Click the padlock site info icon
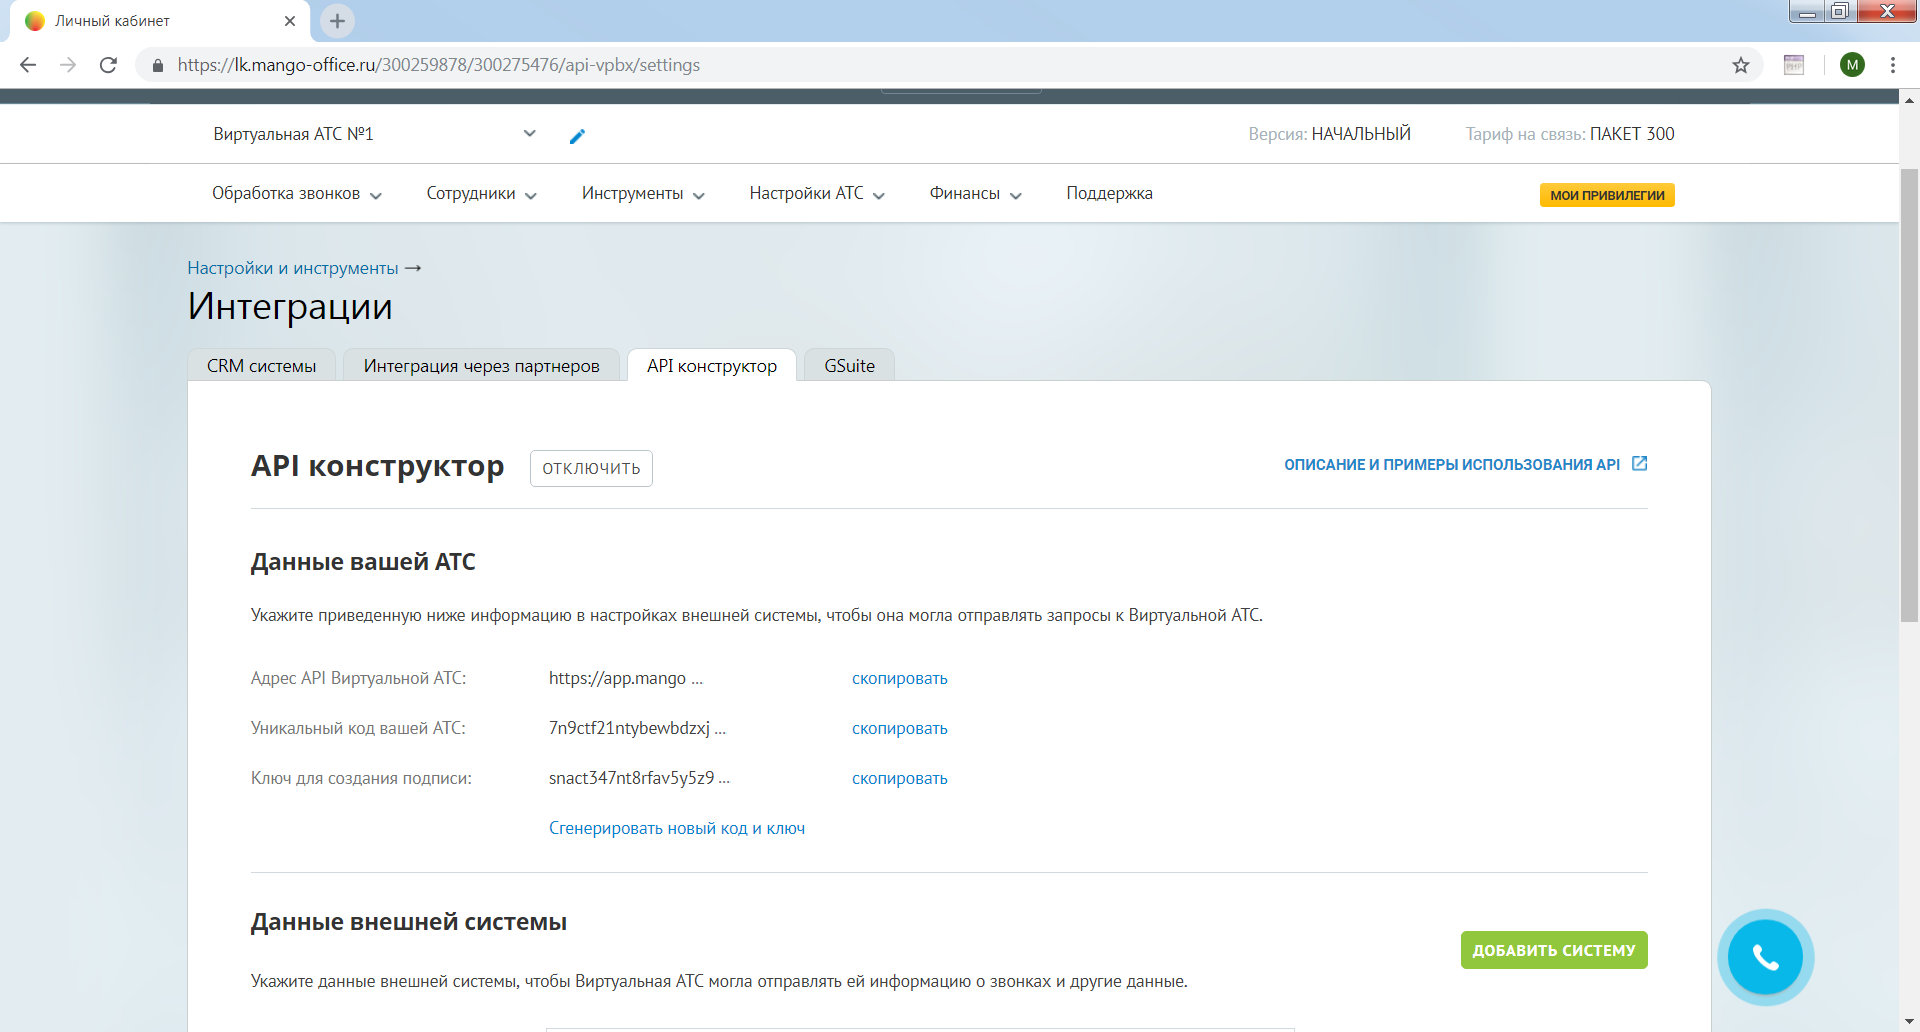1920x1032 pixels. (157, 65)
